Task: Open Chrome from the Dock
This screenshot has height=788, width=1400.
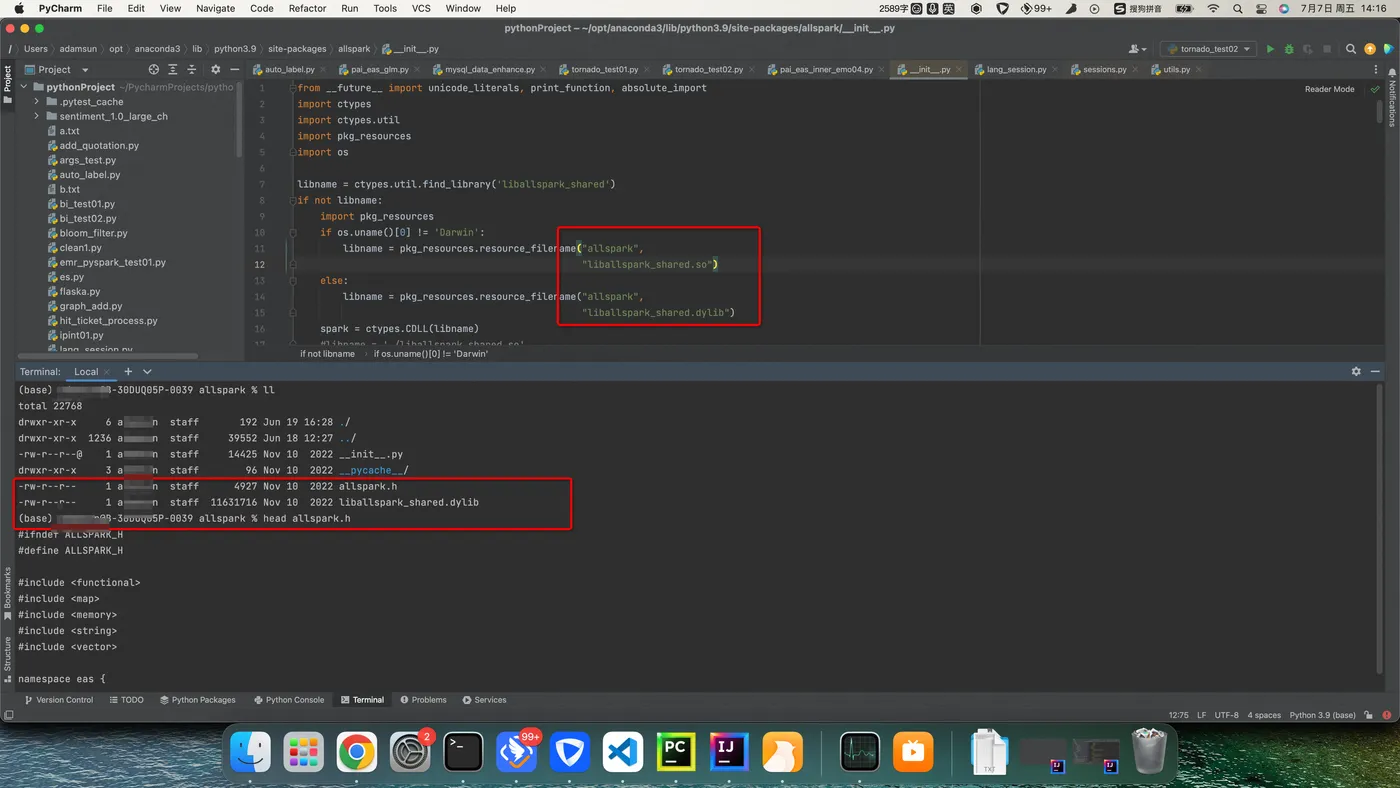Action: [357, 752]
